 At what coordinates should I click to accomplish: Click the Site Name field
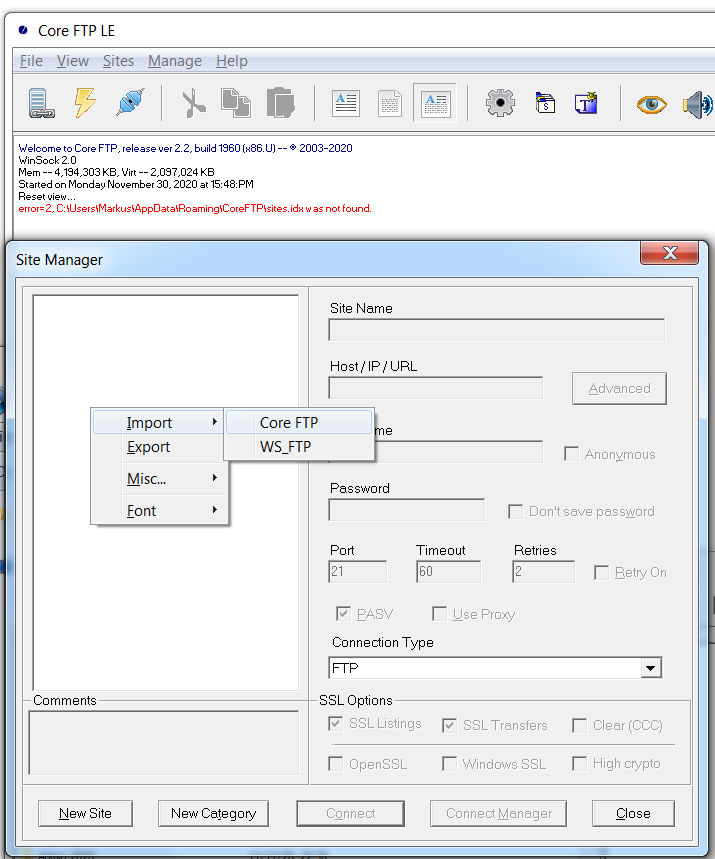[x=497, y=330]
